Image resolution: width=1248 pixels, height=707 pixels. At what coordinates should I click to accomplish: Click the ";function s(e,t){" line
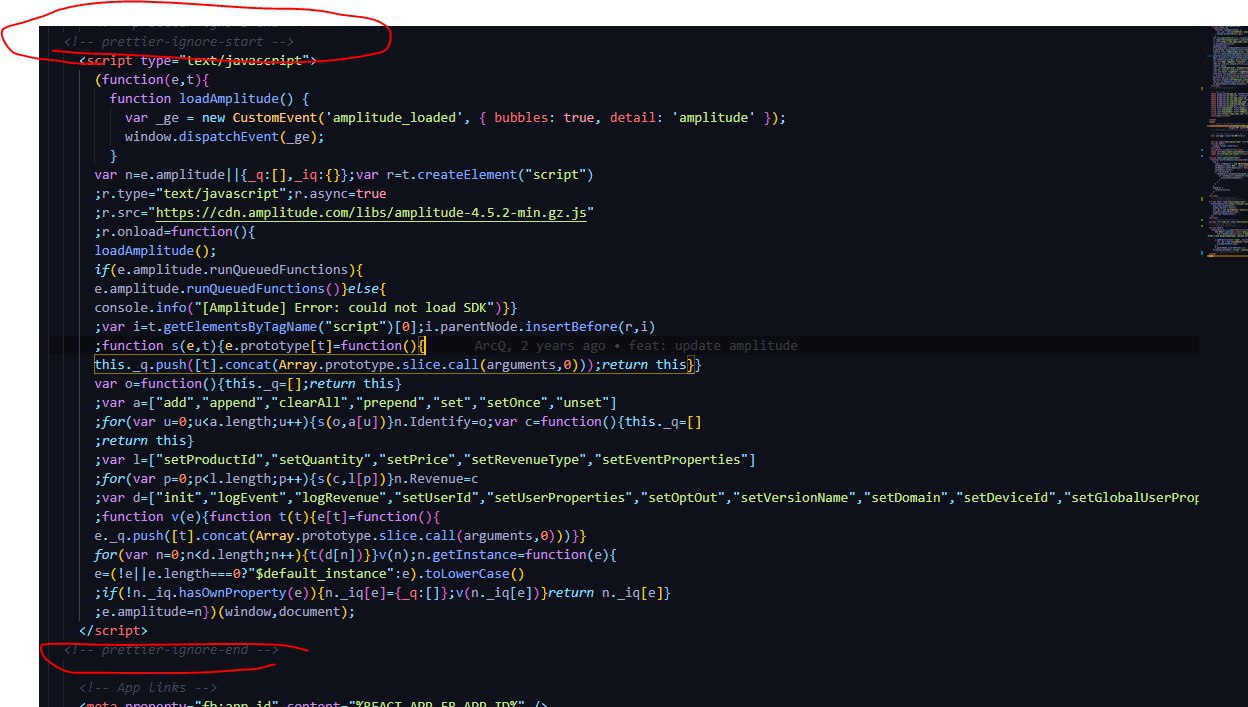coord(260,346)
